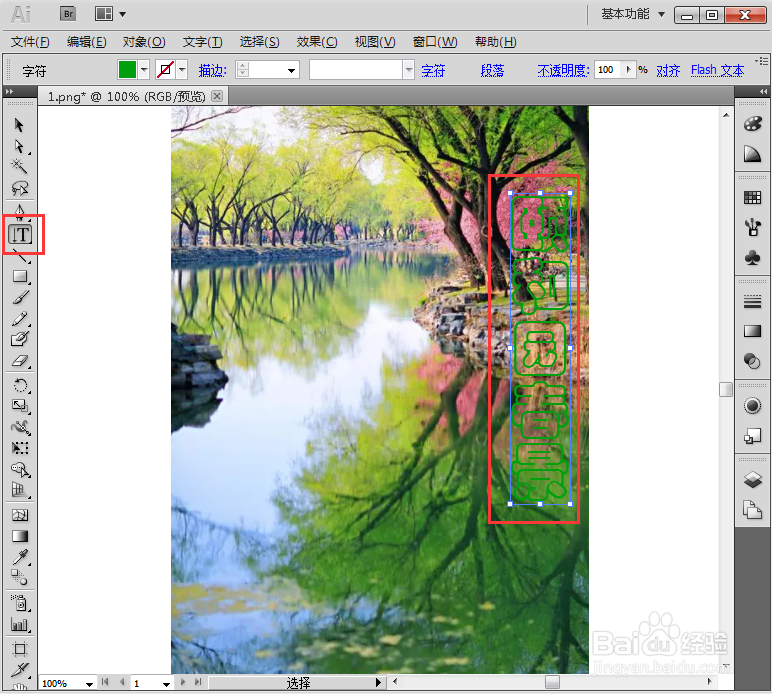Click the green fill color swatch

127,69
